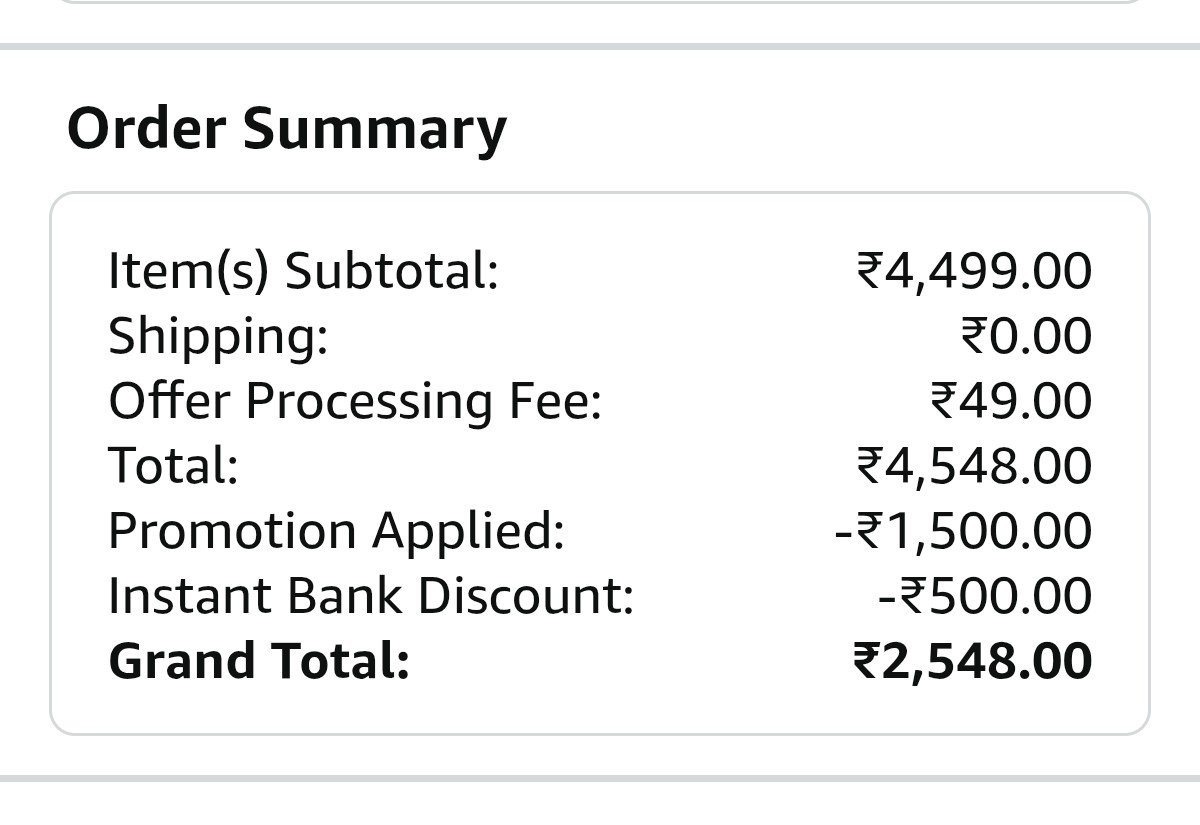
Task: Tap the Promotion Applied label
Action: click(336, 530)
